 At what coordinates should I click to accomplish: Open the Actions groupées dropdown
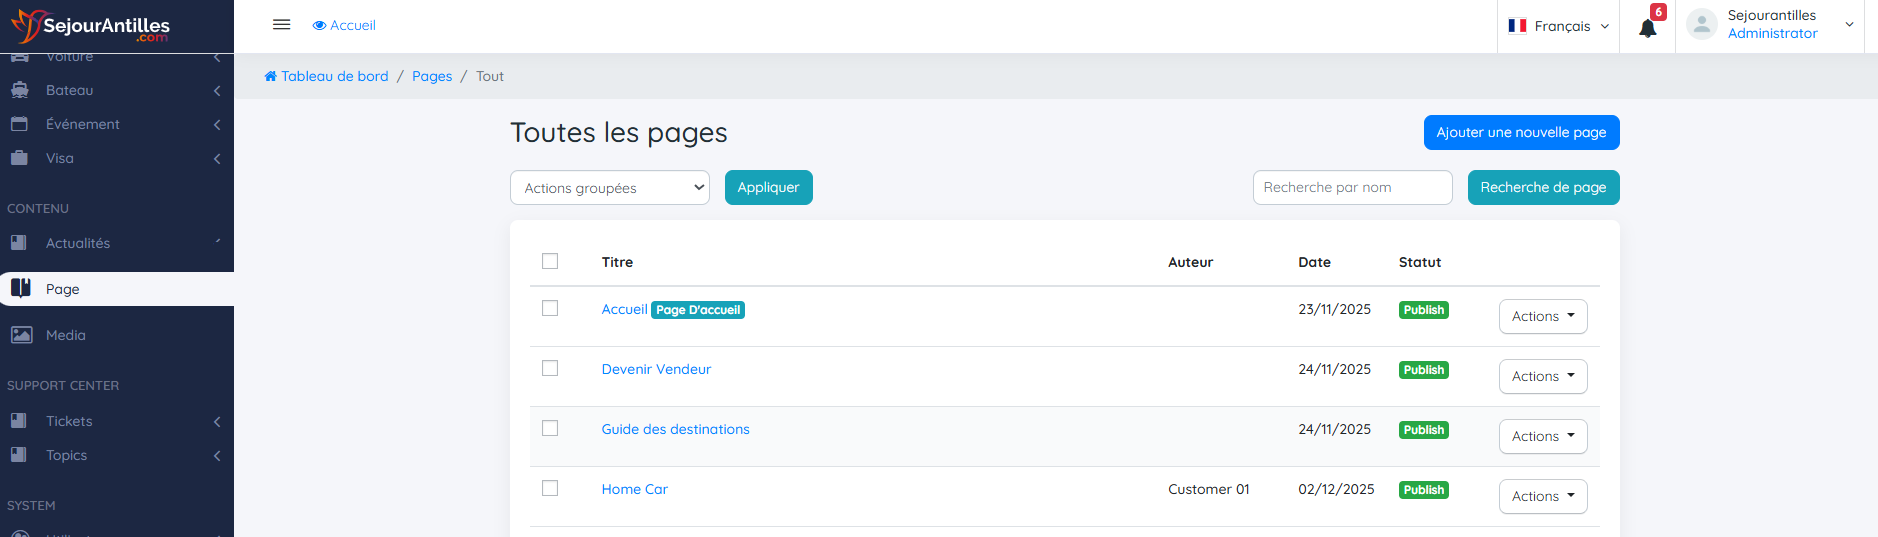[x=609, y=188]
